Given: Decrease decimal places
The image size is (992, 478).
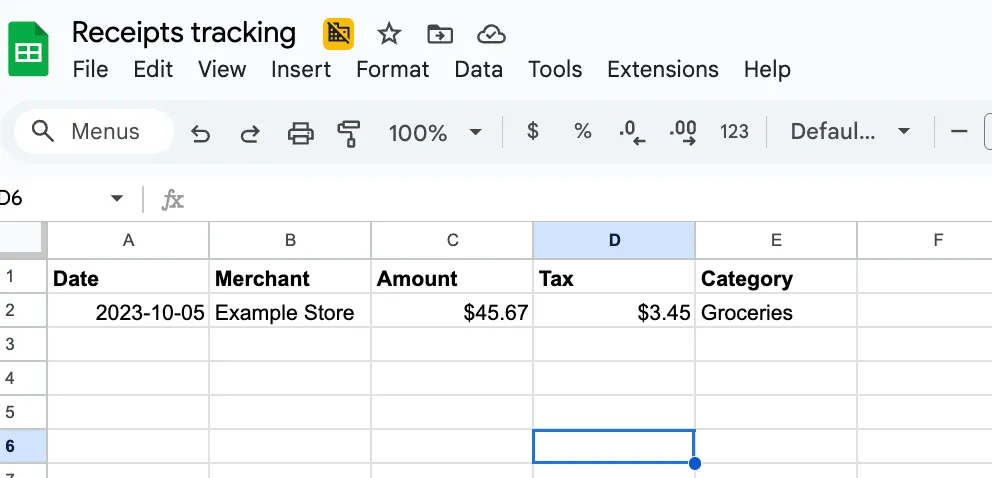Looking at the screenshot, I should tap(632, 133).
